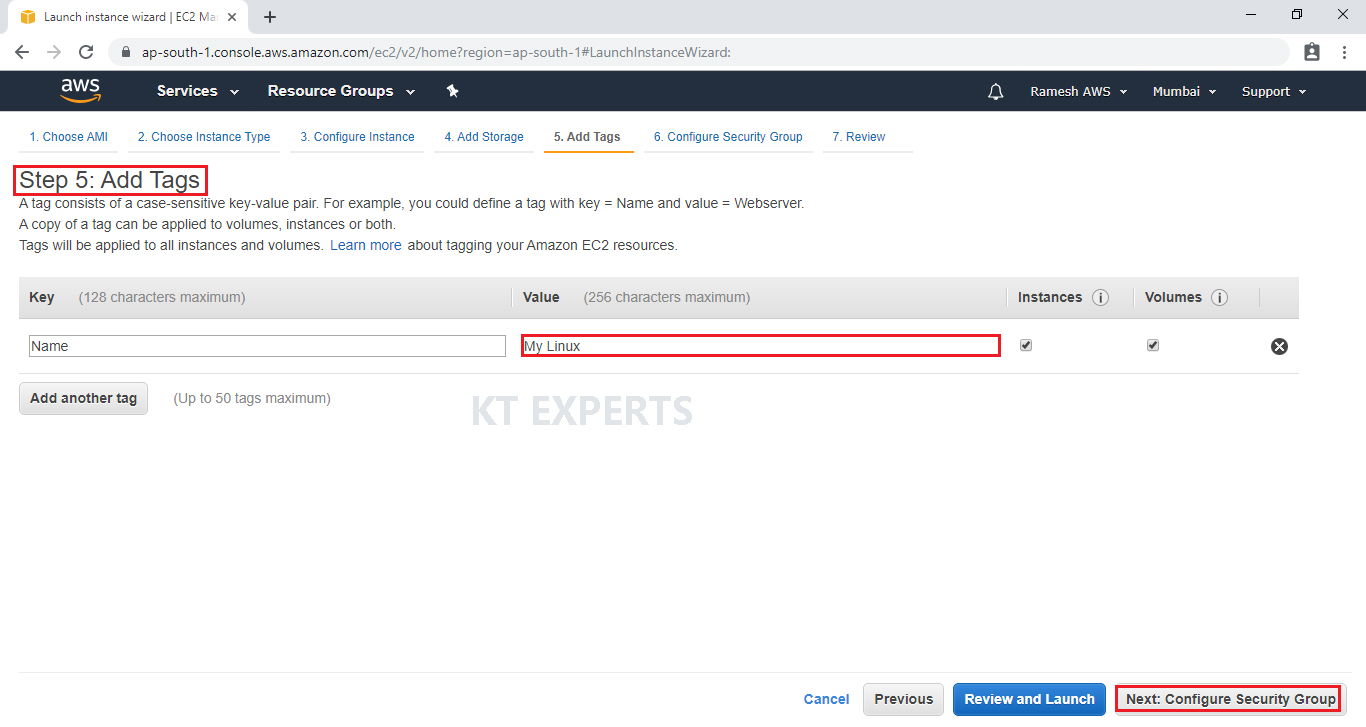Reload the page with browser refresh icon
This screenshot has width=1366, height=727.
pyautogui.click(x=86, y=52)
